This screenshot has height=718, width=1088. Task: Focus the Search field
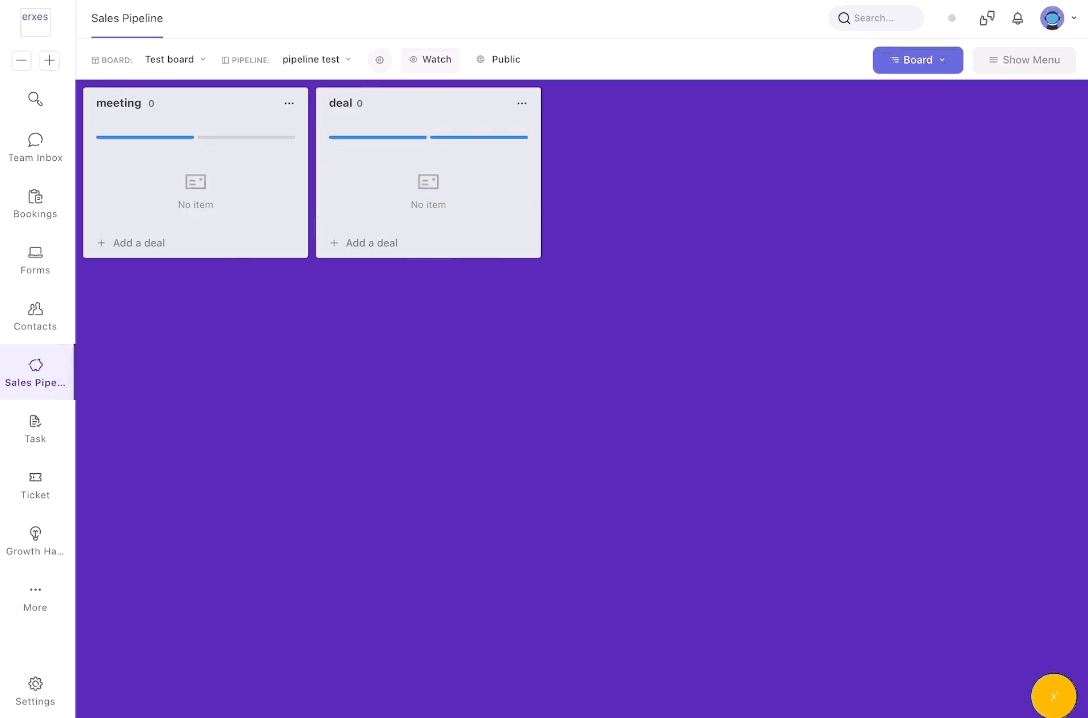[876, 18]
